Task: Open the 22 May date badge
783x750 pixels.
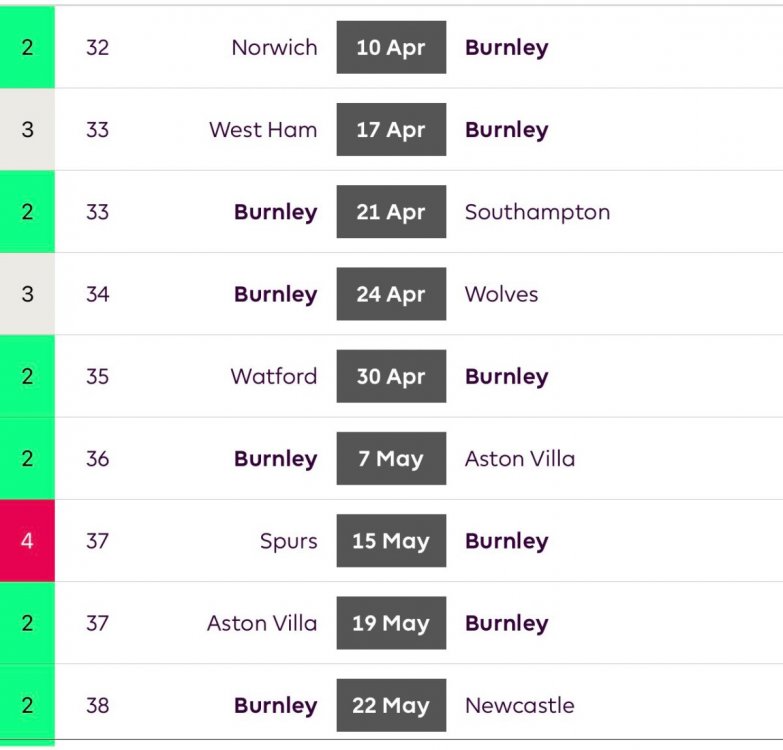Action: [x=391, y=705]
